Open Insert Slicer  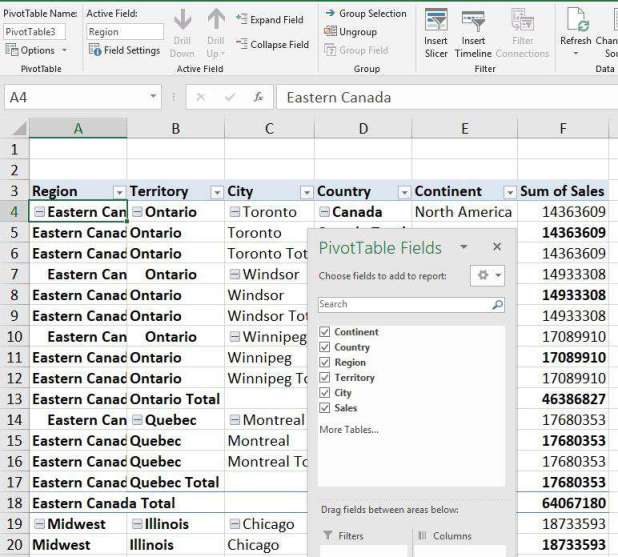[x=436, y=34]
